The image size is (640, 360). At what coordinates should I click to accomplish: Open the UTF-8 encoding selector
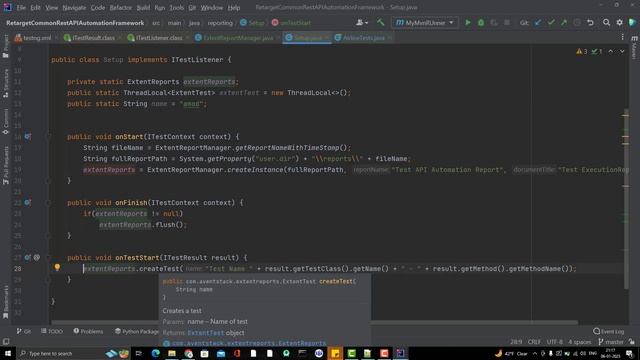[x=555, y=342]
